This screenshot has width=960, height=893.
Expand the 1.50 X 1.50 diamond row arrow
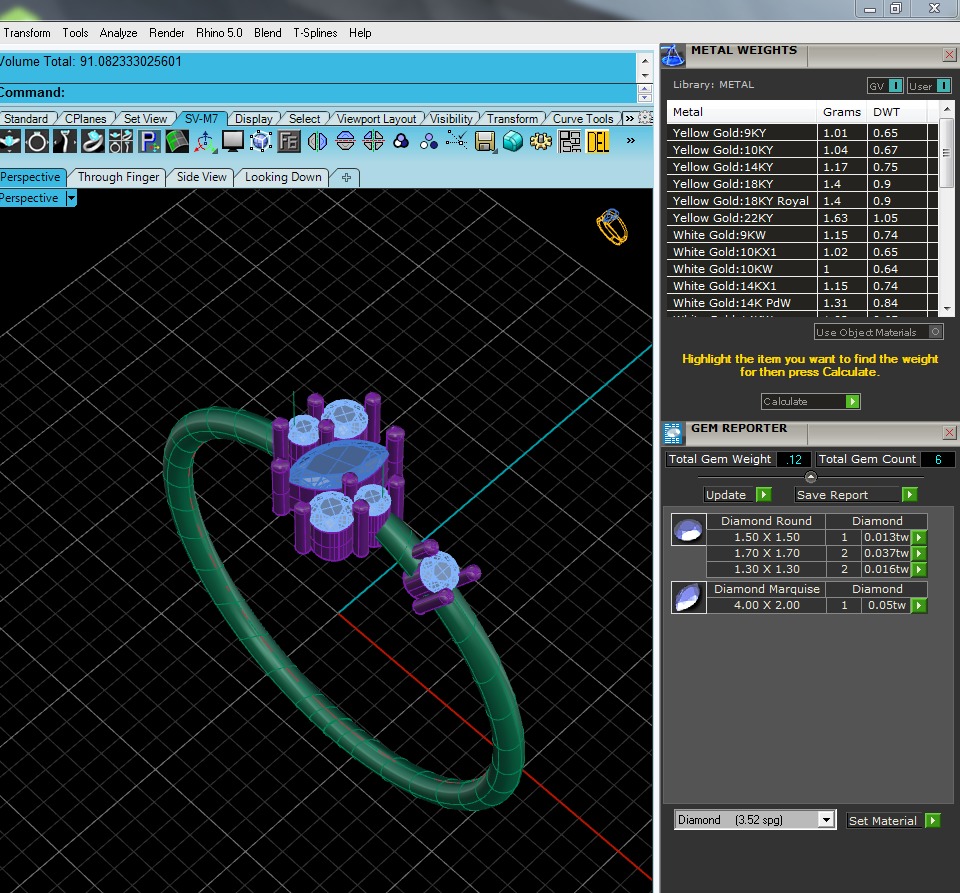tap(918, 537)
